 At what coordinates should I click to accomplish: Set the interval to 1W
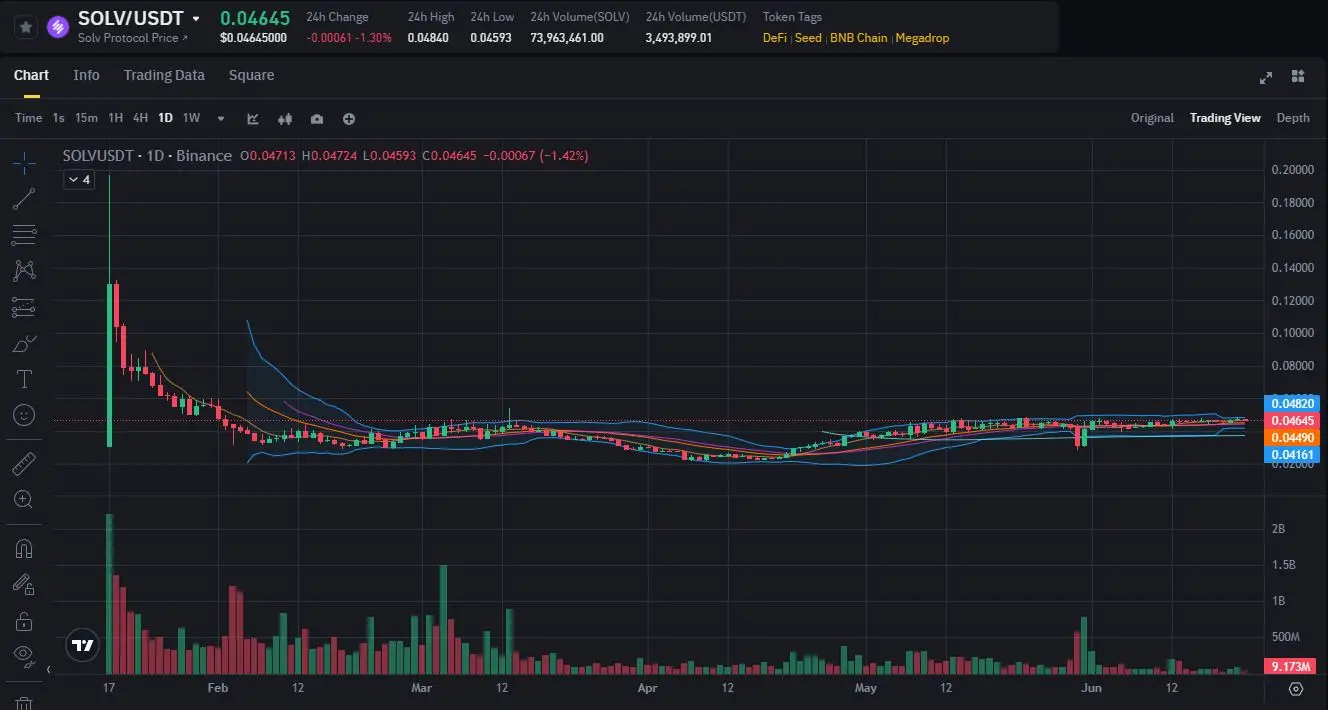(x=191, y=118)
